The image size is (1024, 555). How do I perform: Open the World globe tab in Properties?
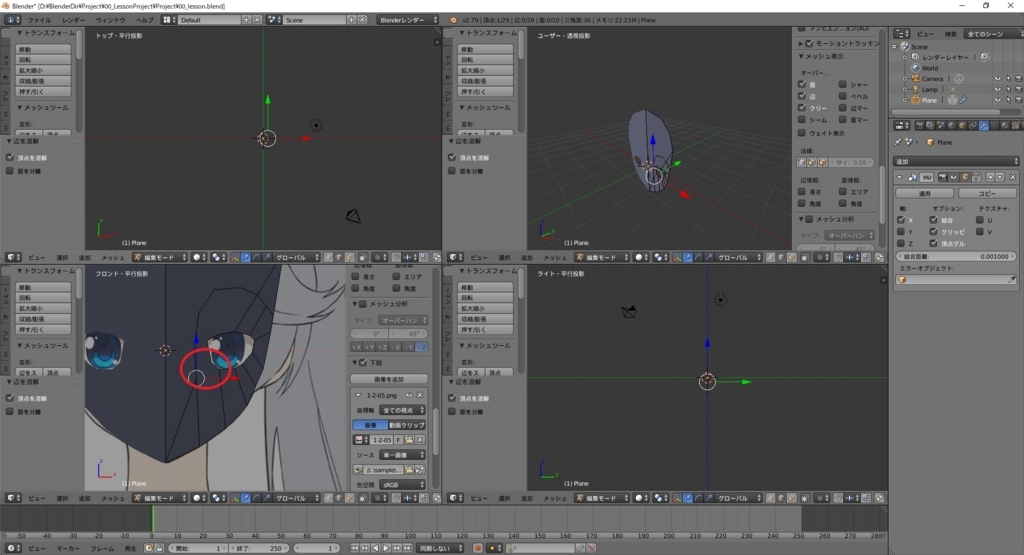[x=952, y=125]
